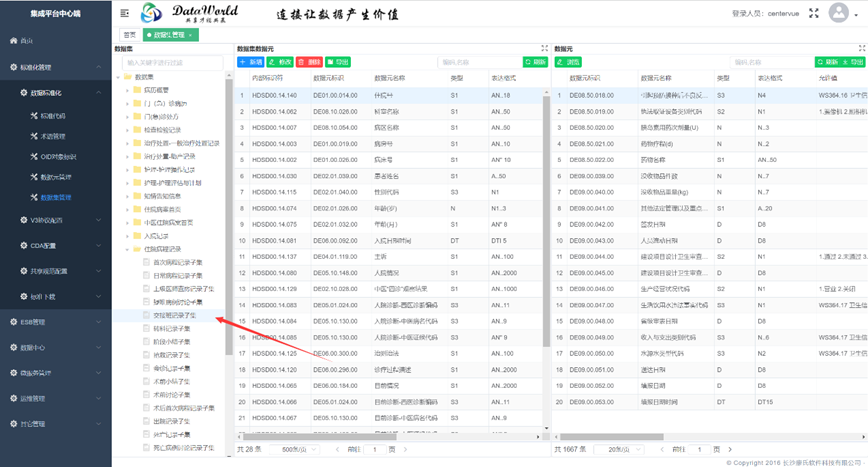Click the home icon in the sidebar

tap(13, 40)
